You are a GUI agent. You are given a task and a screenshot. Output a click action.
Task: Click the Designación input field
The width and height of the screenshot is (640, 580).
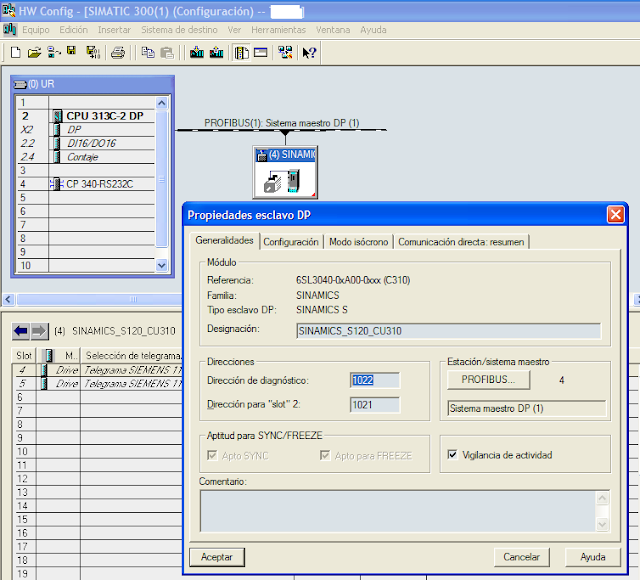(x=449, y=331)
